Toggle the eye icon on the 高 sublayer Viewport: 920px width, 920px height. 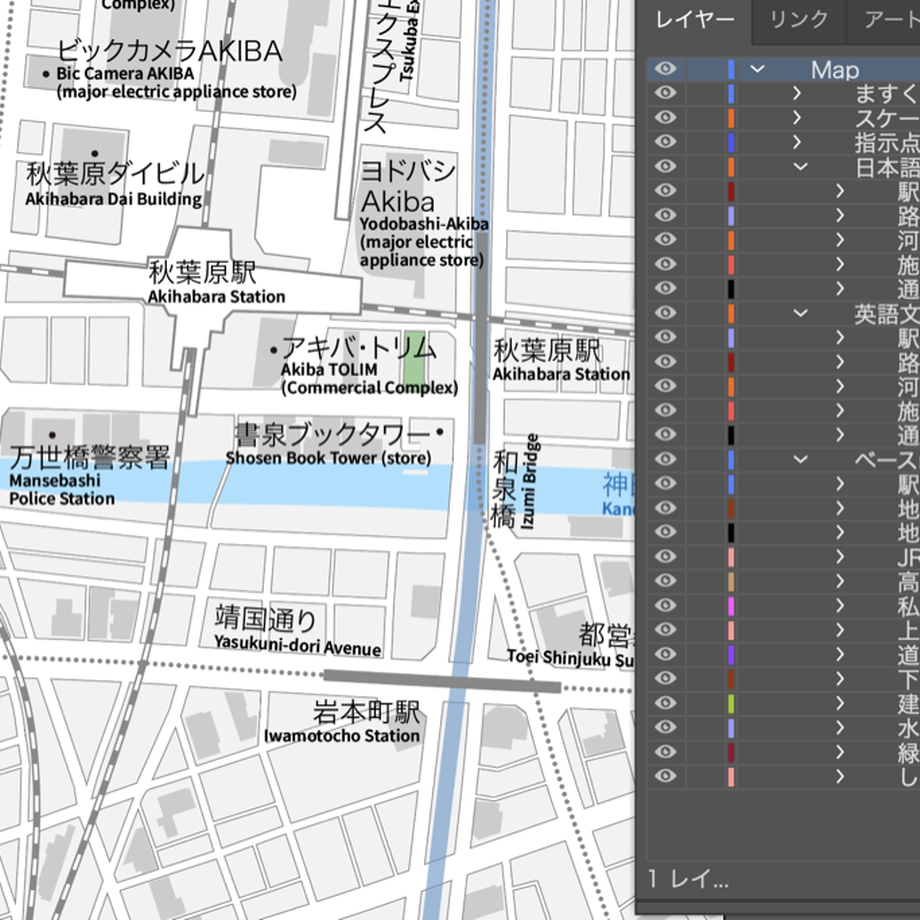pos(665,581)
